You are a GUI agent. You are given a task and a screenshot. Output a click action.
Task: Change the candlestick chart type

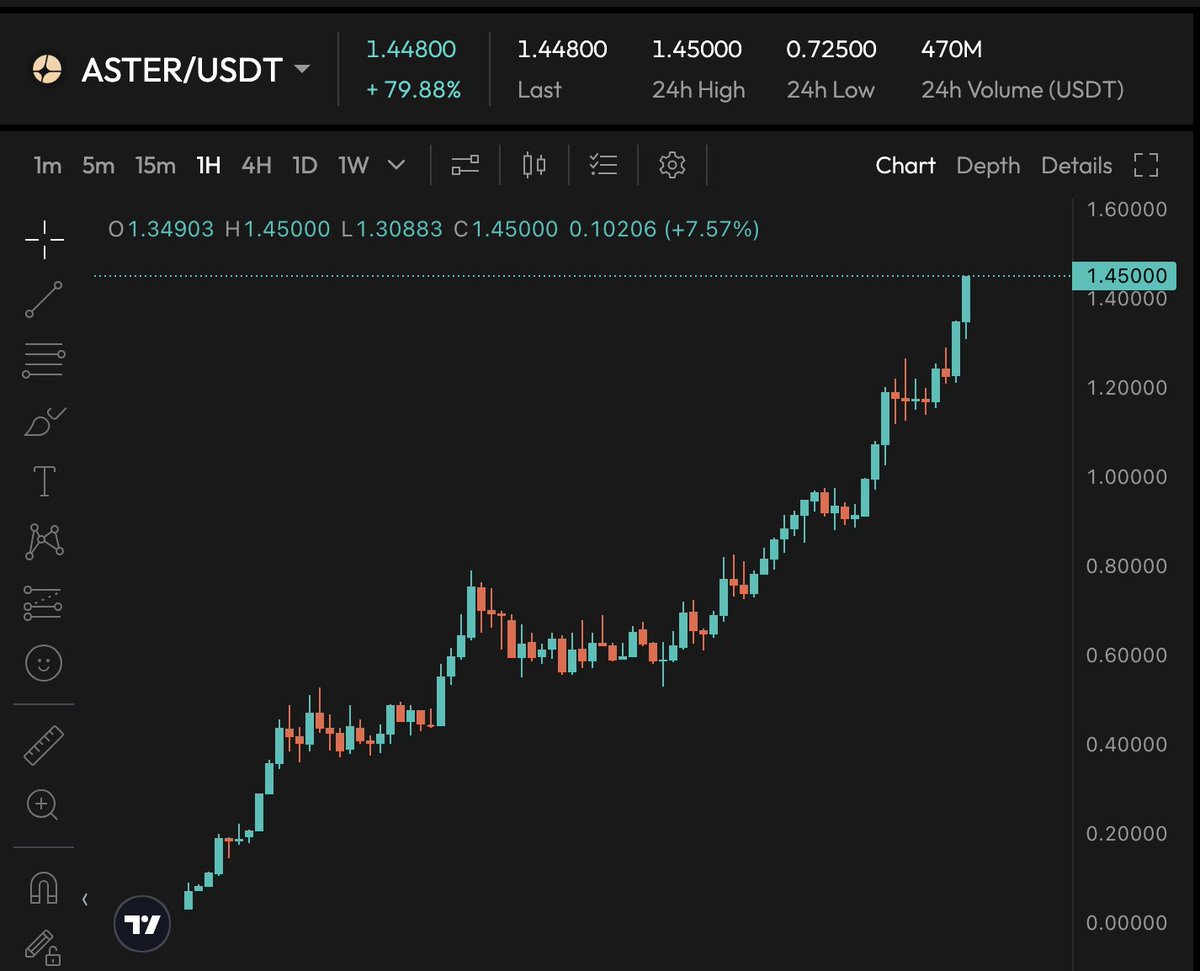[534, 165]
